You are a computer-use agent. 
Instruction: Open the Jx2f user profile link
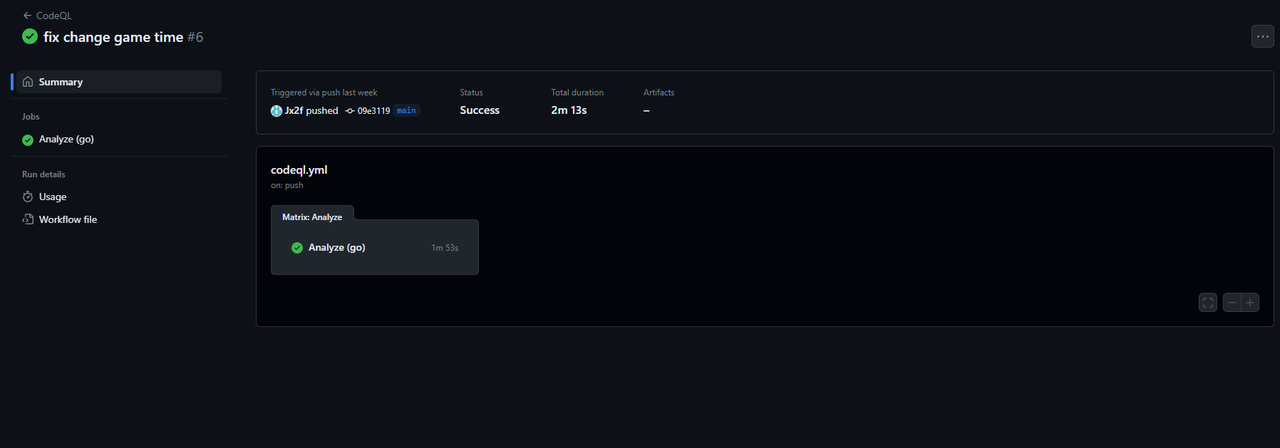pyautogui.click(x=293, y=110)
